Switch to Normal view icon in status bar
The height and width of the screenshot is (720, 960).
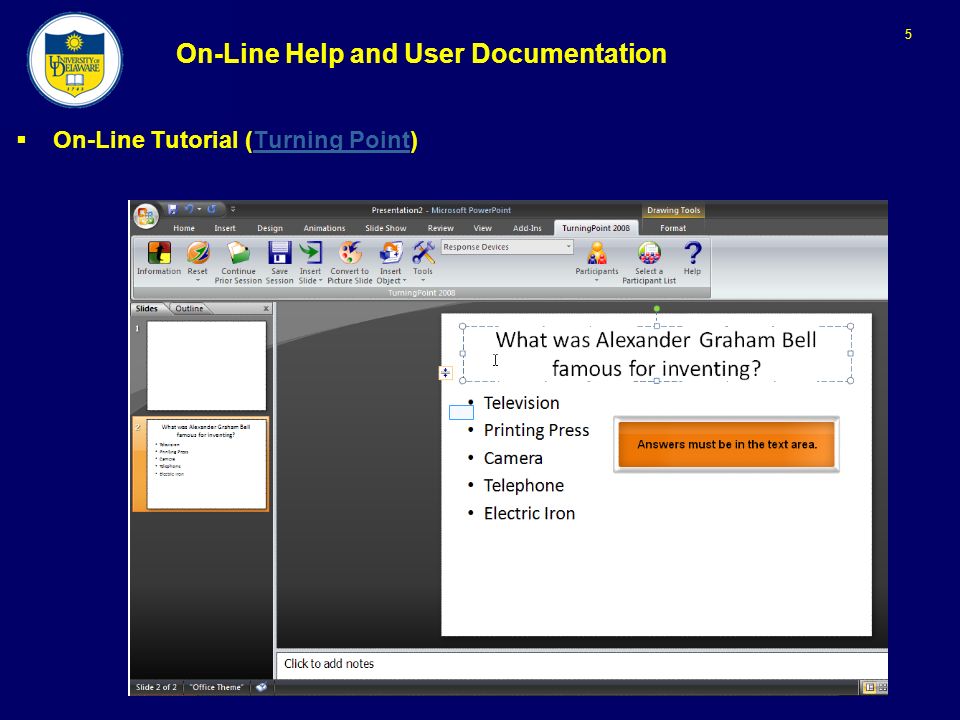pyautogui.click(x=869, y=687)
